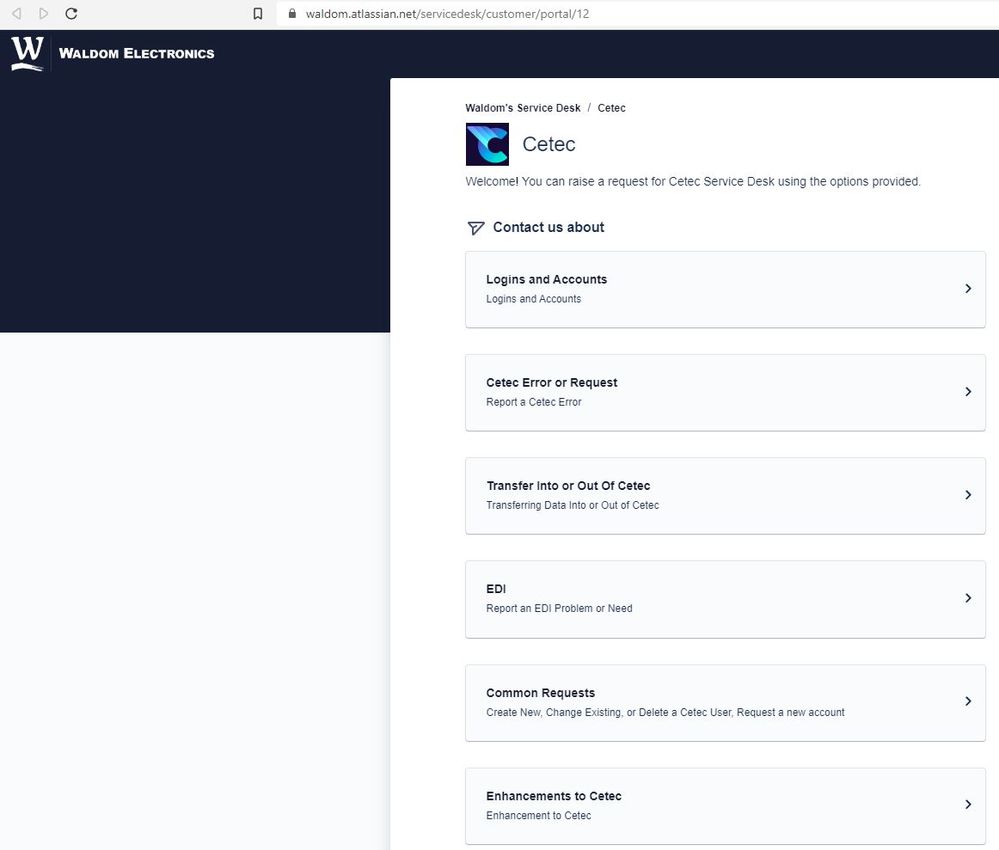Click the browser forward arrow
The width and height of the screenshot is (999, 850).
41,14
